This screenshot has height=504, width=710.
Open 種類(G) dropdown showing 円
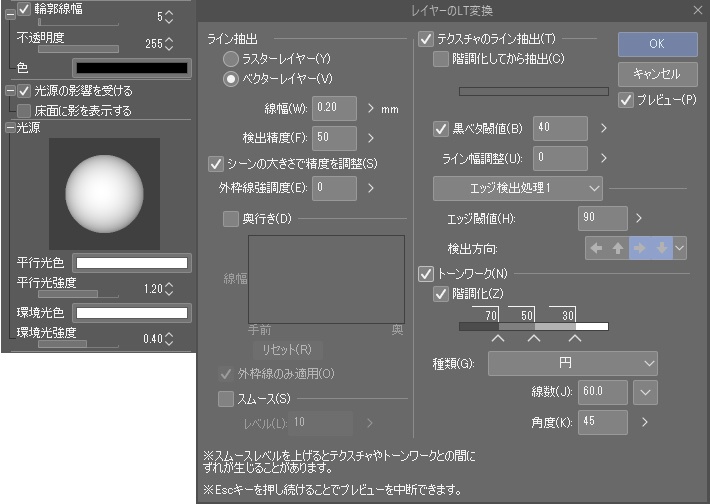[x=572, y=363]
